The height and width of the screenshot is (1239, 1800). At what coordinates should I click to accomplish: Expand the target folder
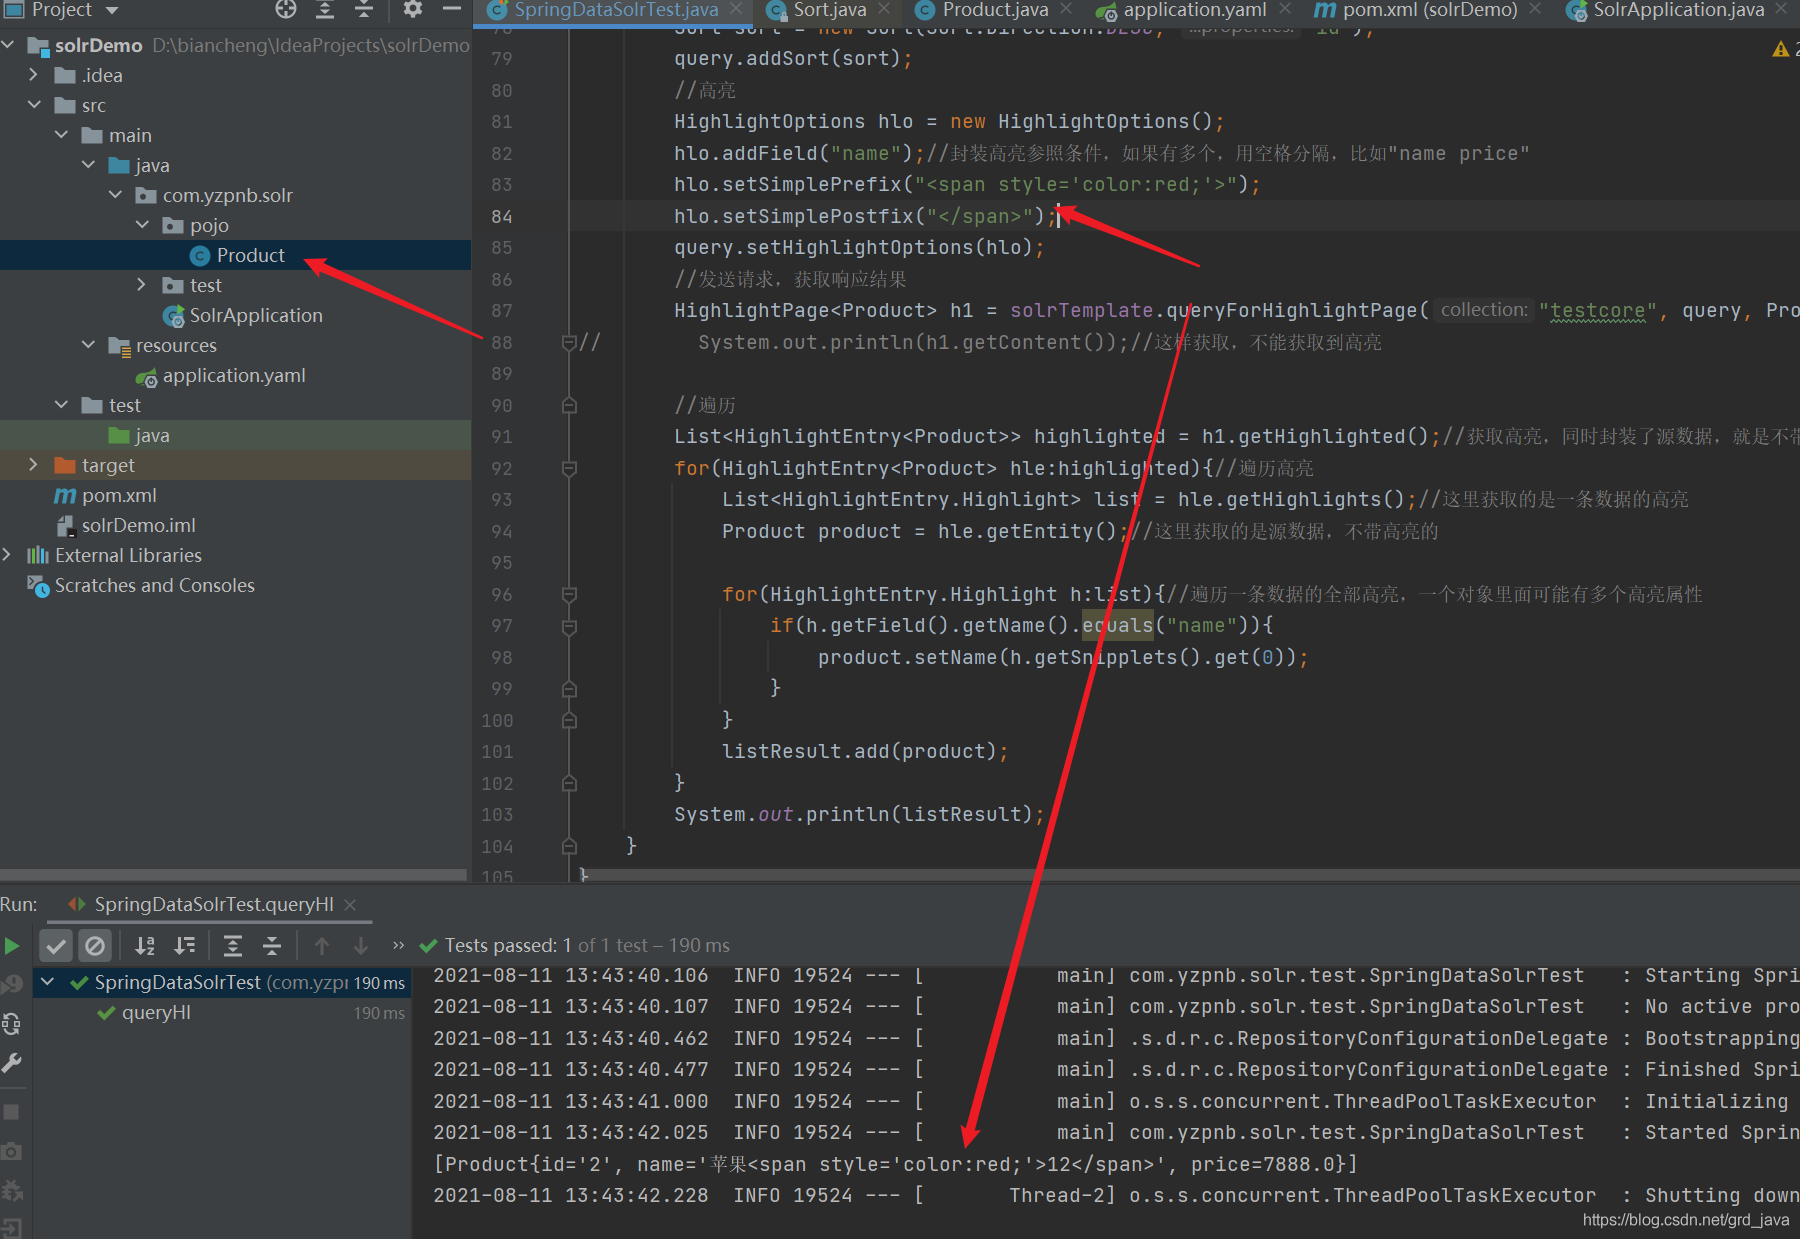[x=34, y=465]
